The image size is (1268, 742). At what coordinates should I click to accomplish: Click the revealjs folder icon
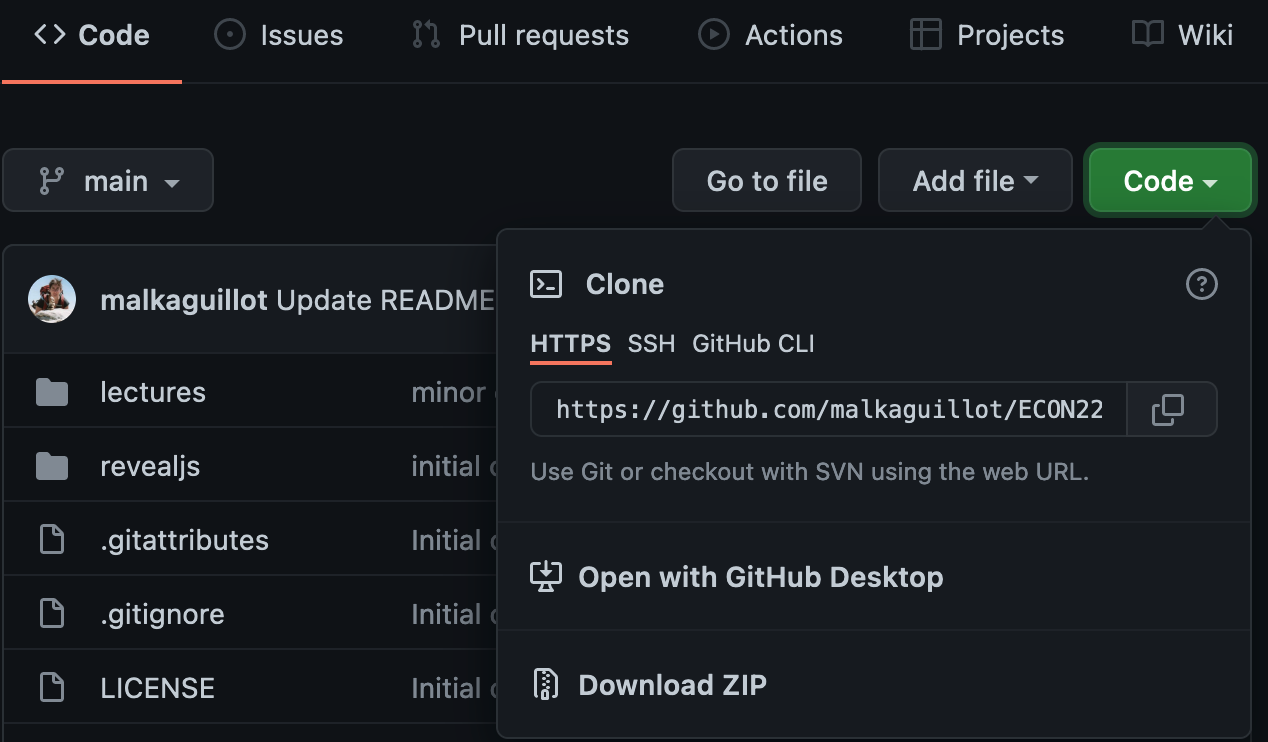coord(52,466)
